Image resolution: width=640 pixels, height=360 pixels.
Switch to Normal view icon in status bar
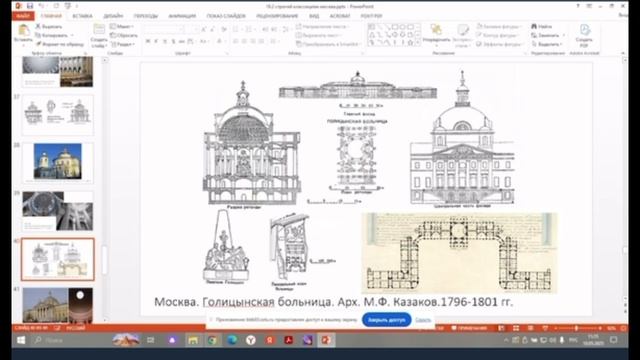[501, 328]
